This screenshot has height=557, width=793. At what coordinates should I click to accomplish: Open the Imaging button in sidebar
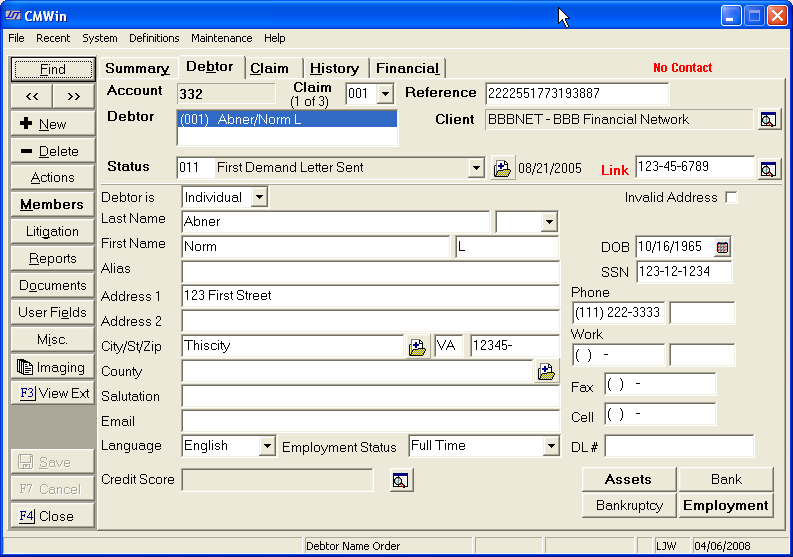53,367
